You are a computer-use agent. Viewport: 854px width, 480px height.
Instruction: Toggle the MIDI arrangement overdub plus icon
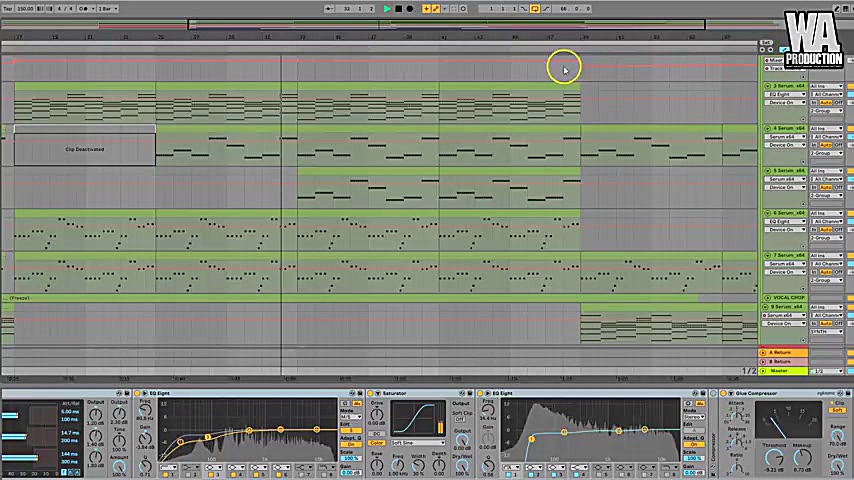pos(426,9)
